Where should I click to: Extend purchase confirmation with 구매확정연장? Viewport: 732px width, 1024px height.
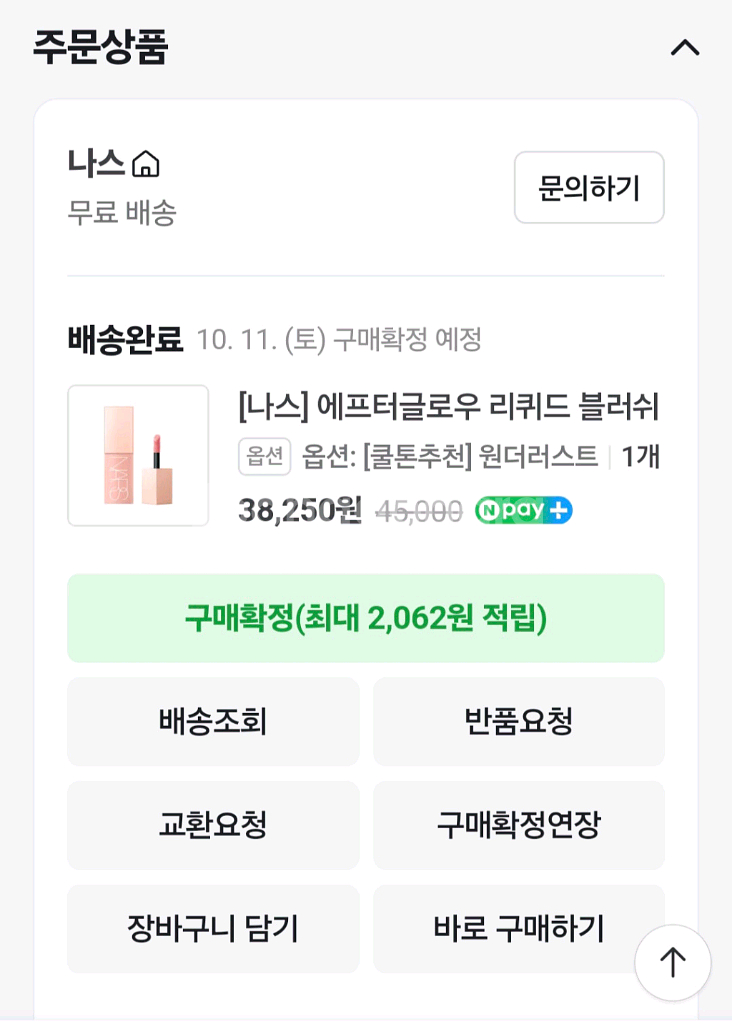519,825
